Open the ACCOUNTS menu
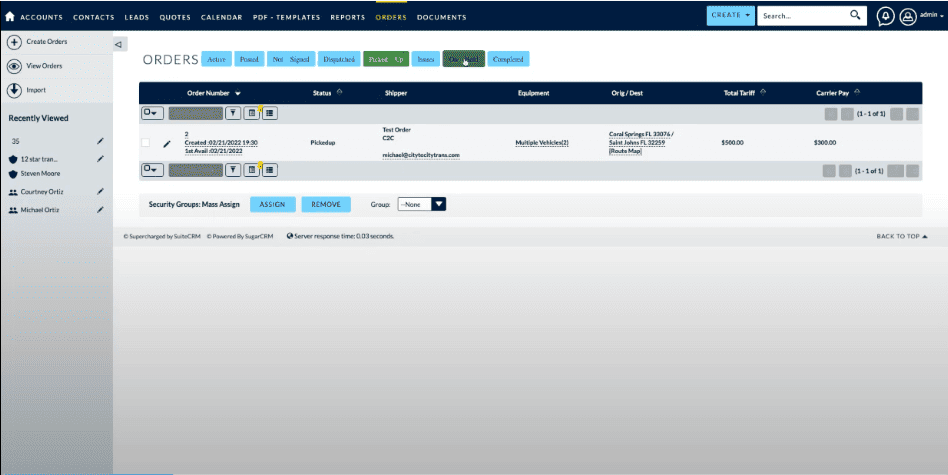 [x=41, y=18]
